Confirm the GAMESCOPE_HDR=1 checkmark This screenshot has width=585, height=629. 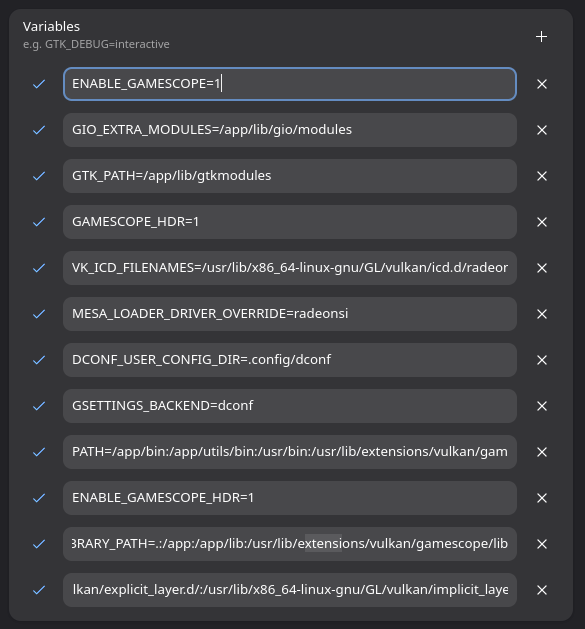(x=39, y=222)
